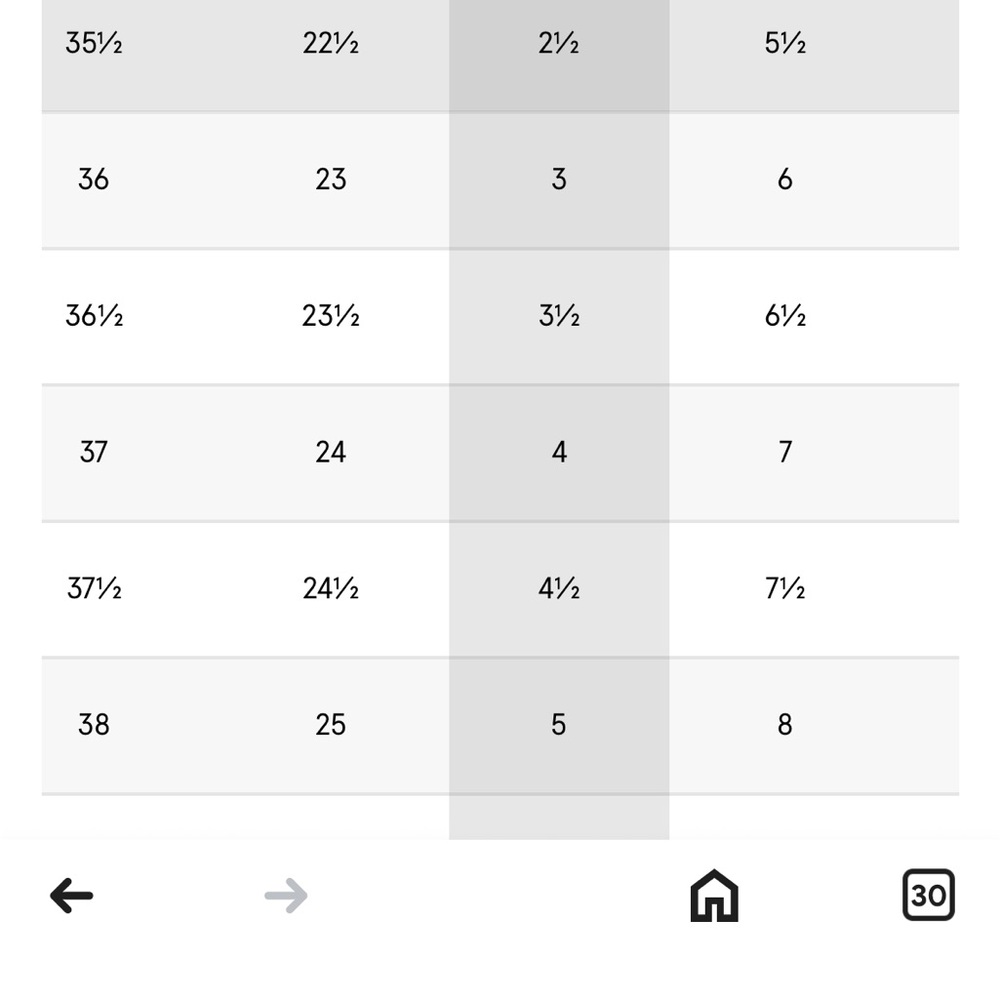The image size is (1000, 1000).
Task: Select the 35½ size cell
Action: [x=94, y=43]
